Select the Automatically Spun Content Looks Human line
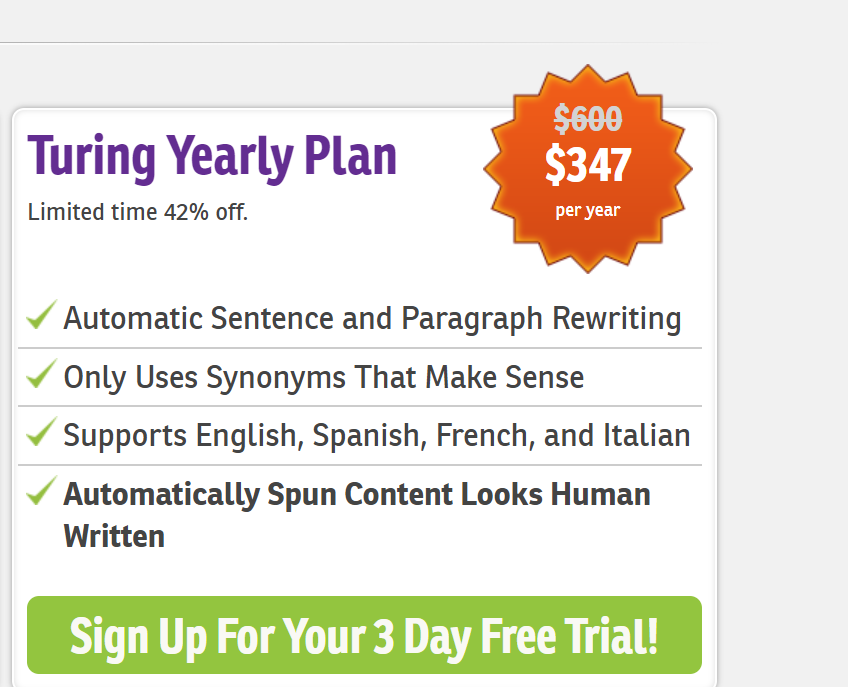Screen dimensions: 848x687 click(357, 494)
